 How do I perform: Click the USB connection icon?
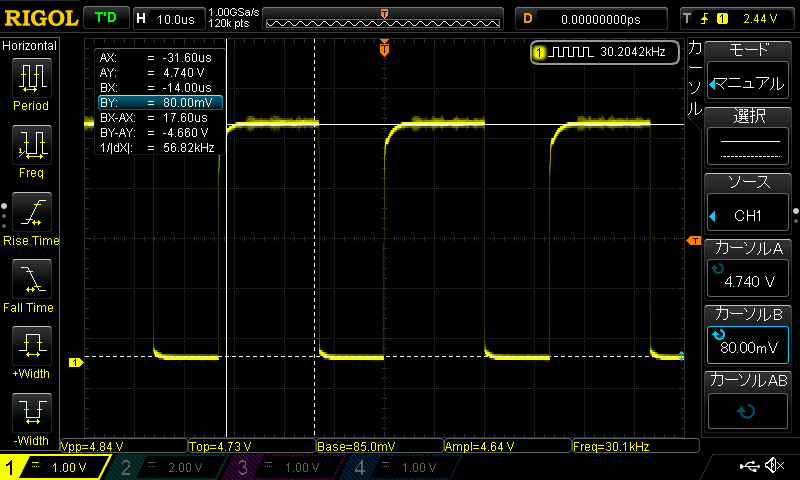(749, 465)
